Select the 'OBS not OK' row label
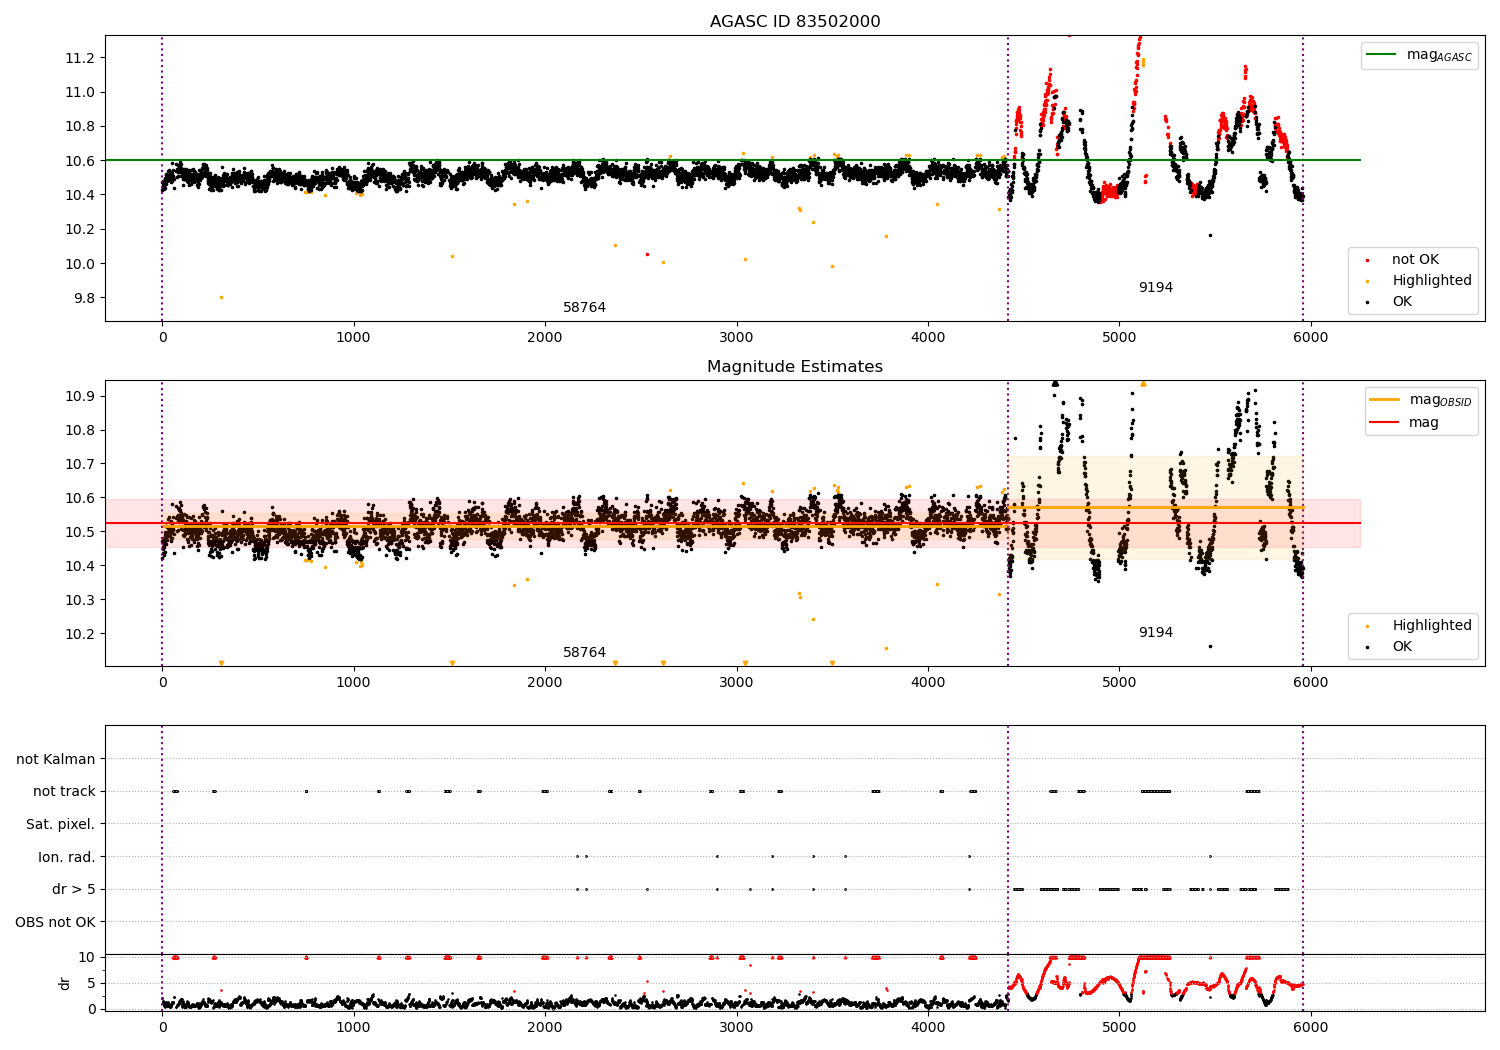 (55, 922)
